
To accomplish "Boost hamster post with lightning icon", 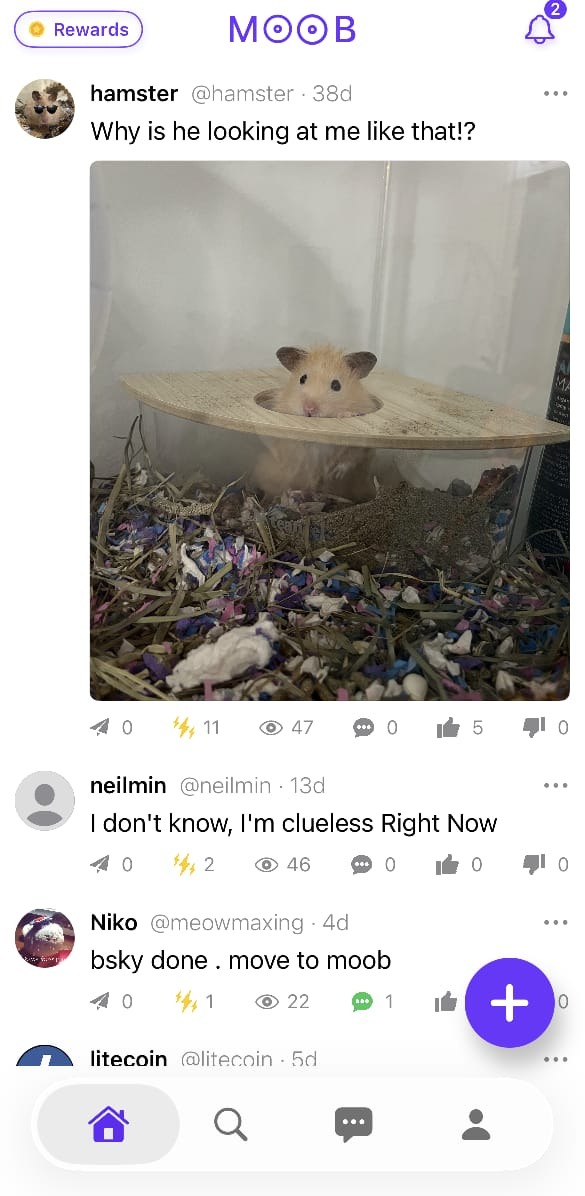I will 184,728.
